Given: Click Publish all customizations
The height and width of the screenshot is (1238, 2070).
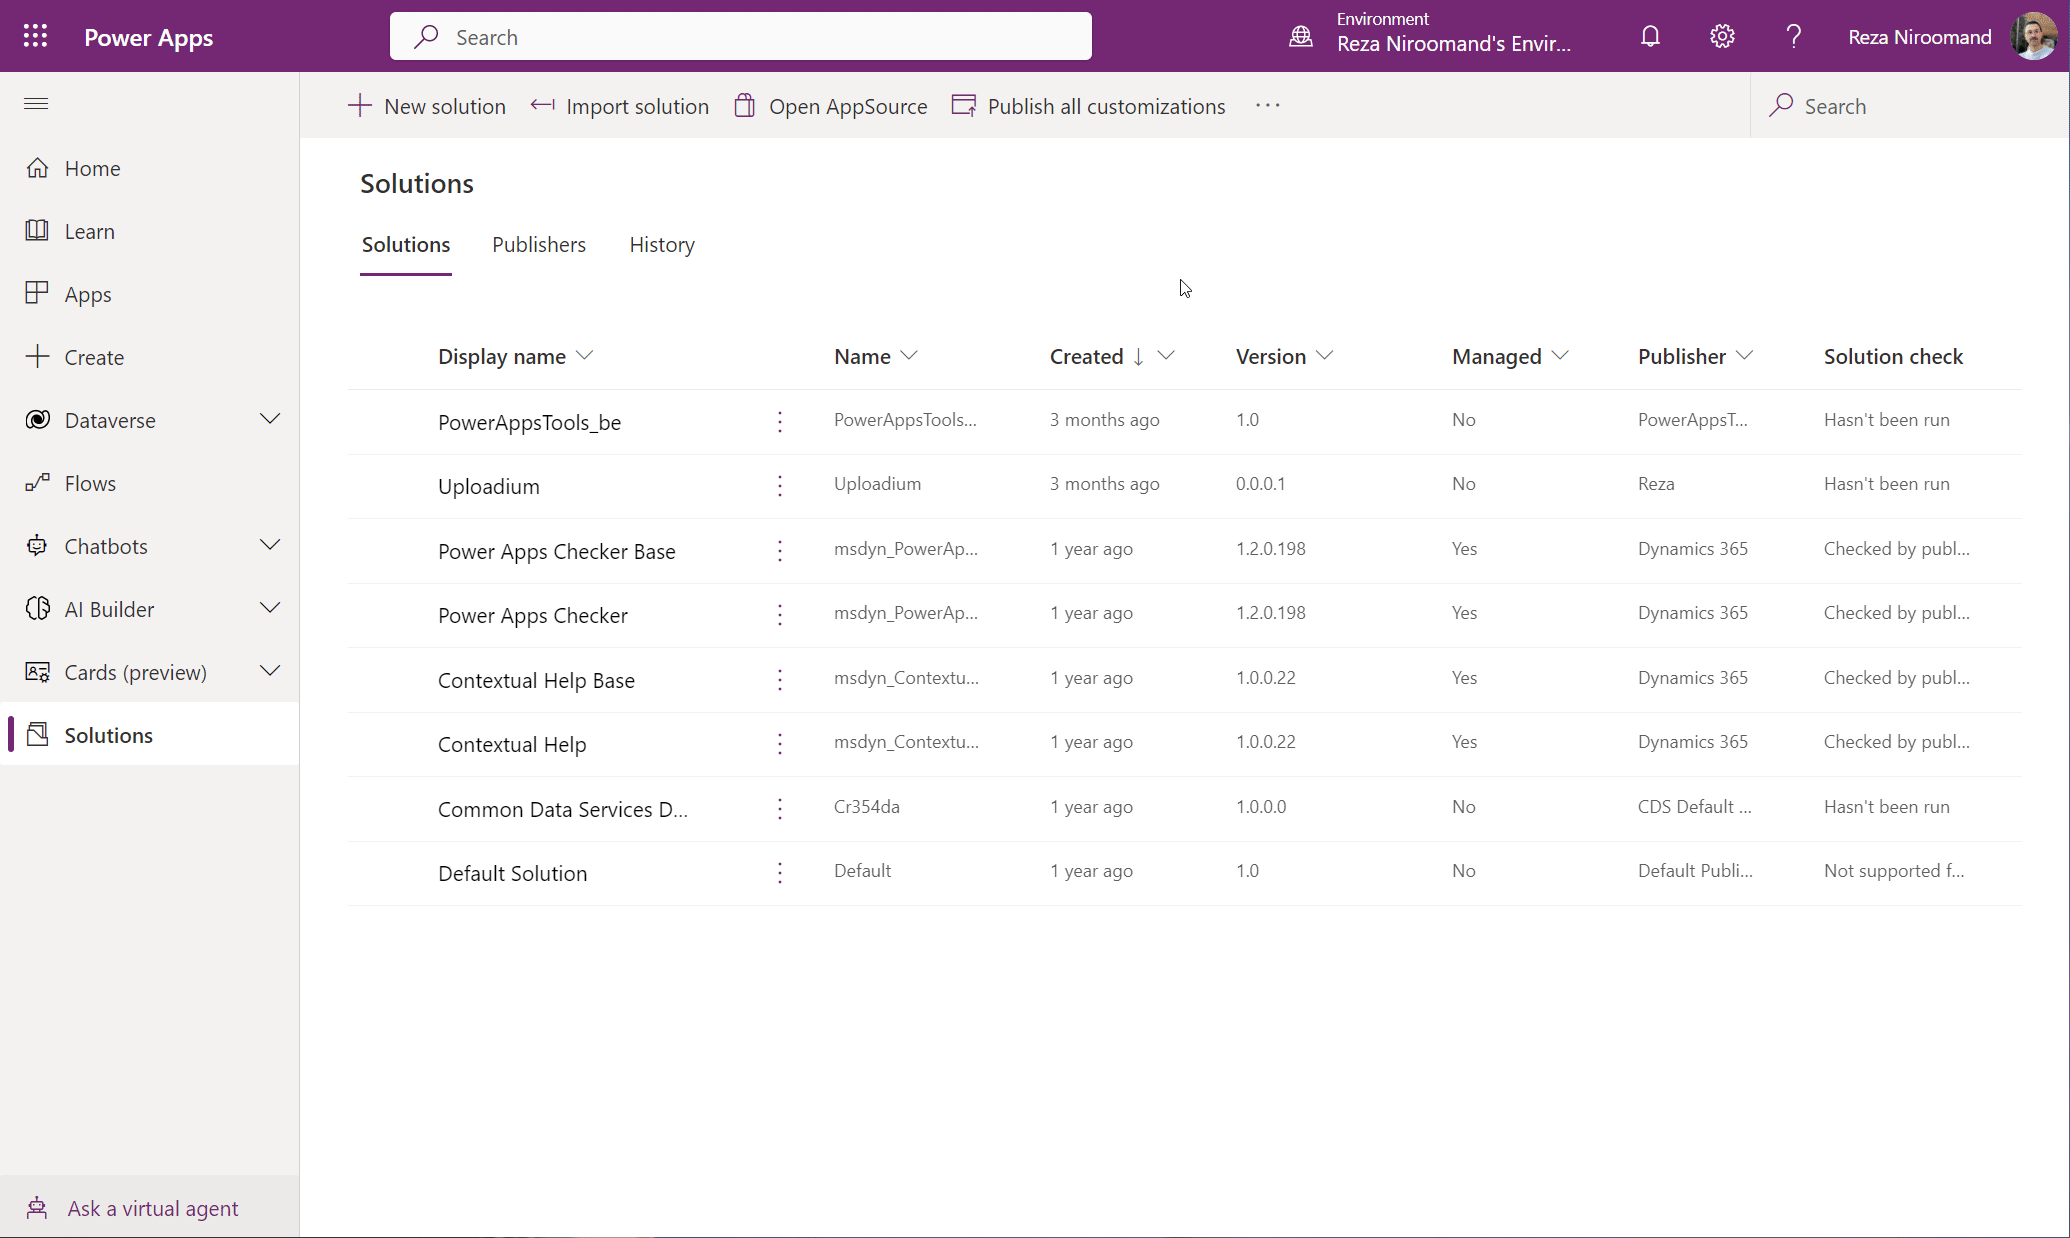Looking at the screenshot, I should 1088,106.
